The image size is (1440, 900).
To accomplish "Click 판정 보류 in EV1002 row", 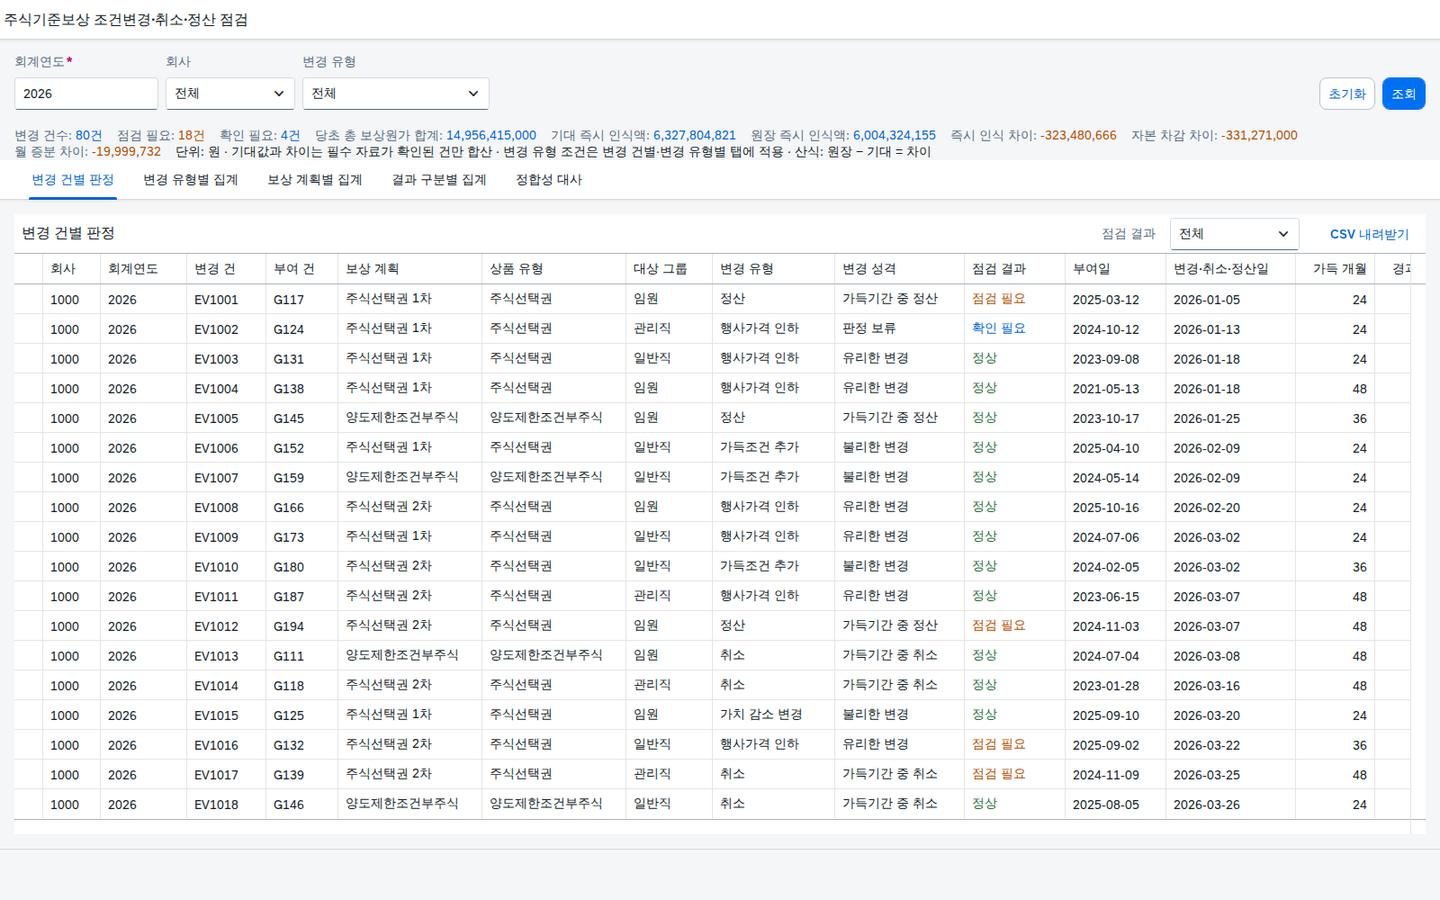I will pyautogui.click(x=869, y=328).
